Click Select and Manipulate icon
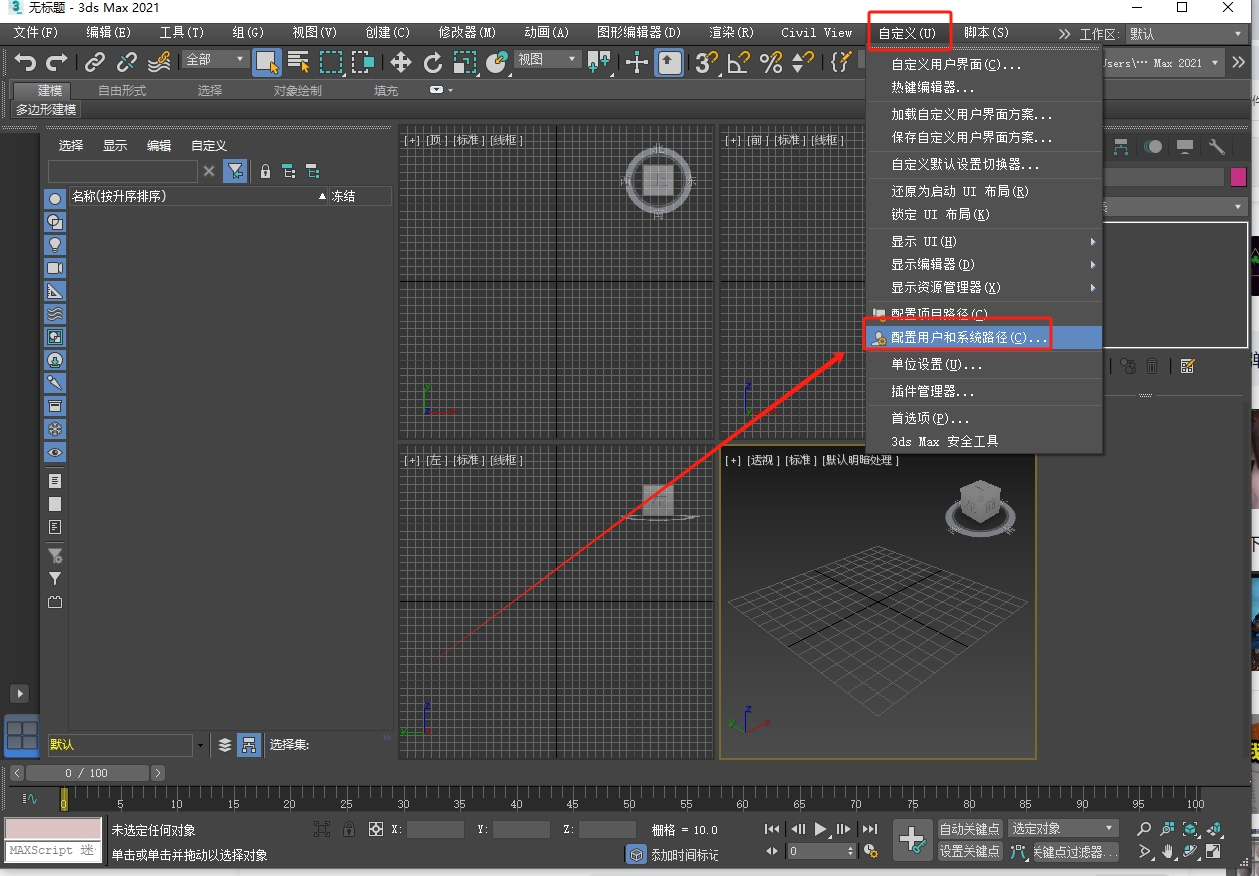 [637, 63]
